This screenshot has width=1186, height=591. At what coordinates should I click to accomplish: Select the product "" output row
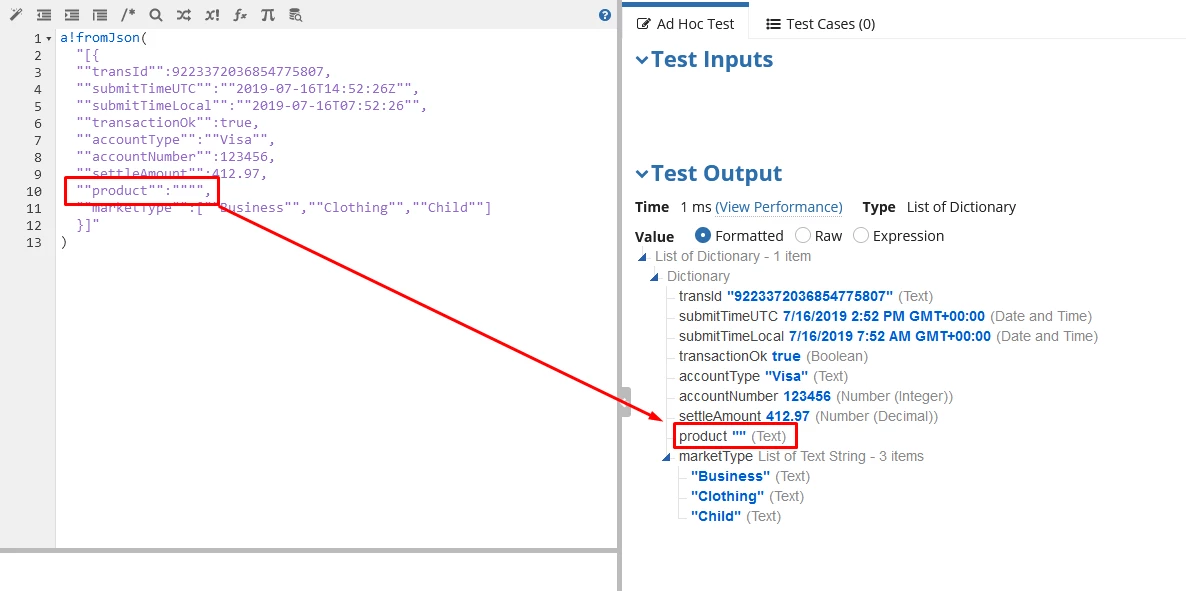pos(732,437)
